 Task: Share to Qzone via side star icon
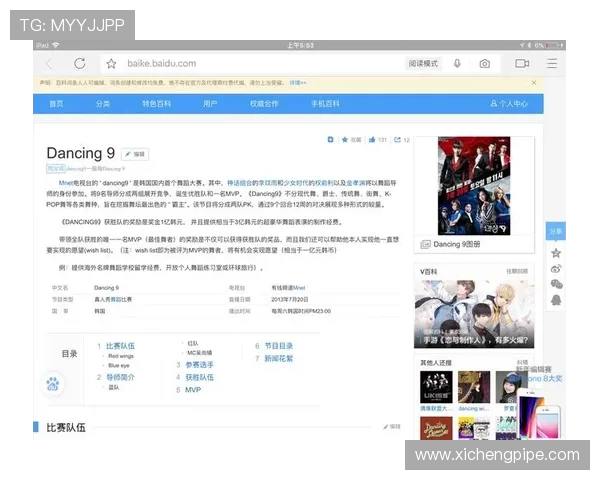click(x=556, y=253)
